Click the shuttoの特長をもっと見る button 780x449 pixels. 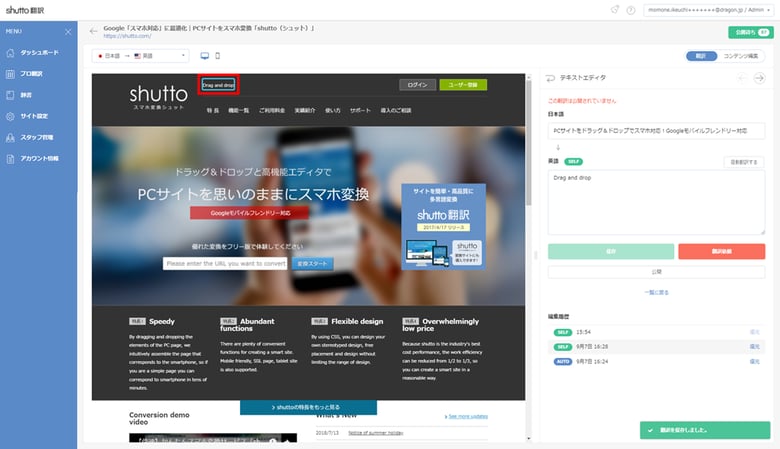(308, 407)
